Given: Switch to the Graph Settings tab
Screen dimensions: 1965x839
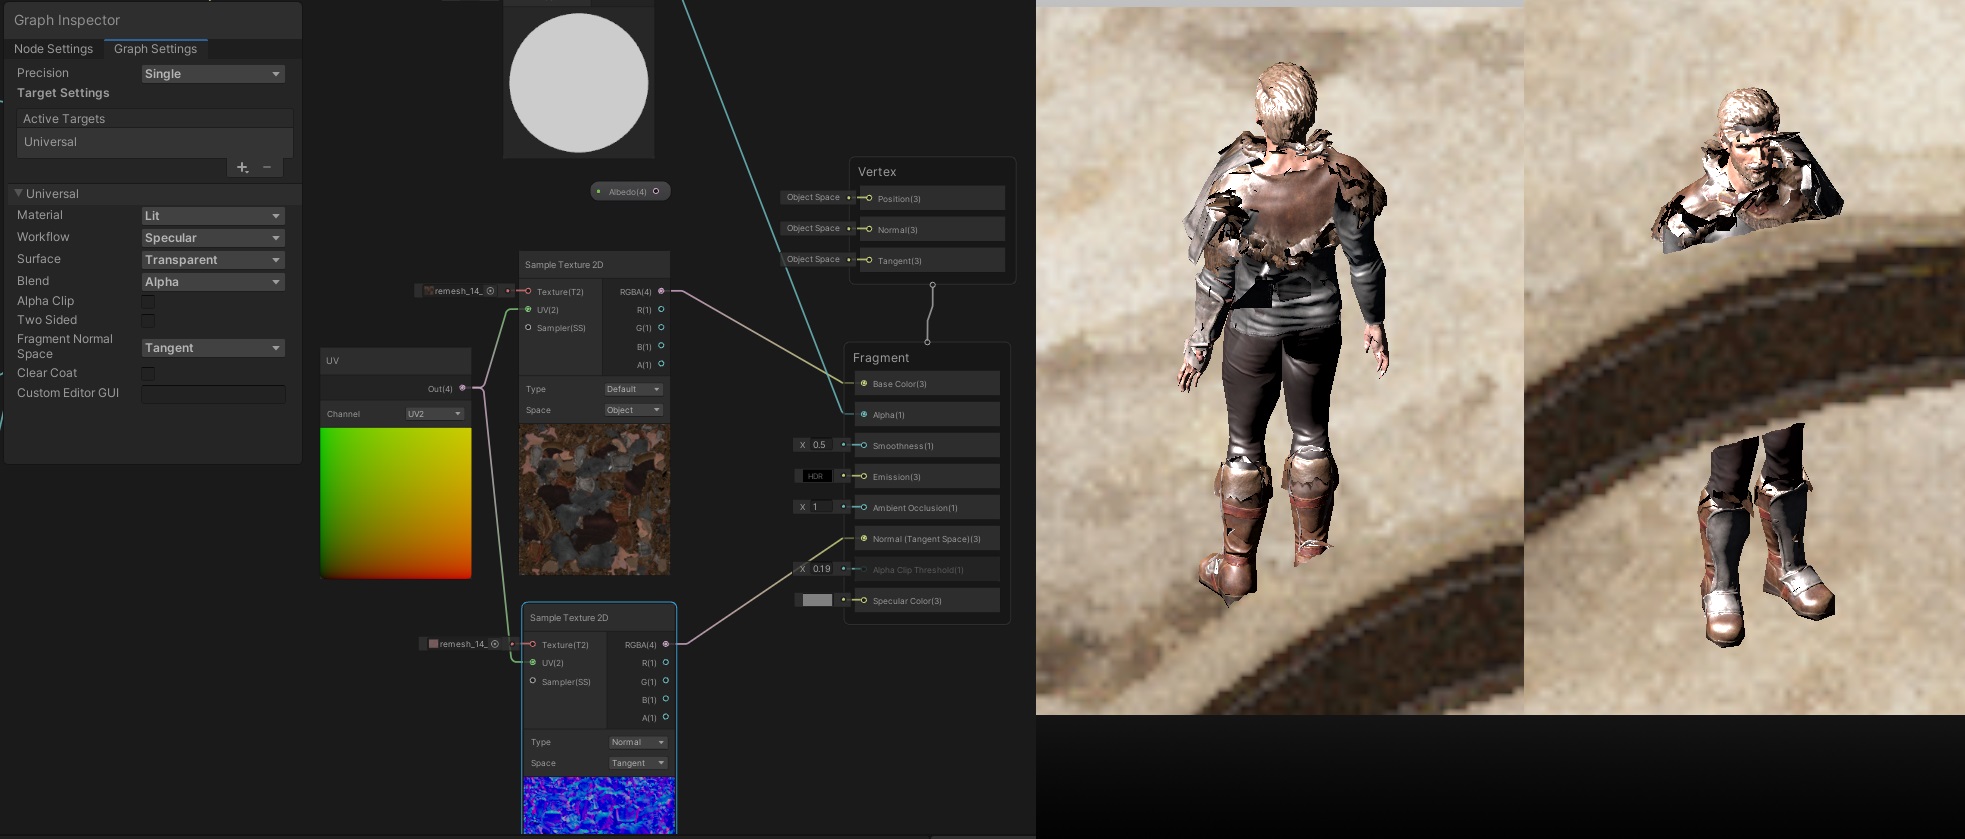Looking at the screenshot, I should click(155, 49).
